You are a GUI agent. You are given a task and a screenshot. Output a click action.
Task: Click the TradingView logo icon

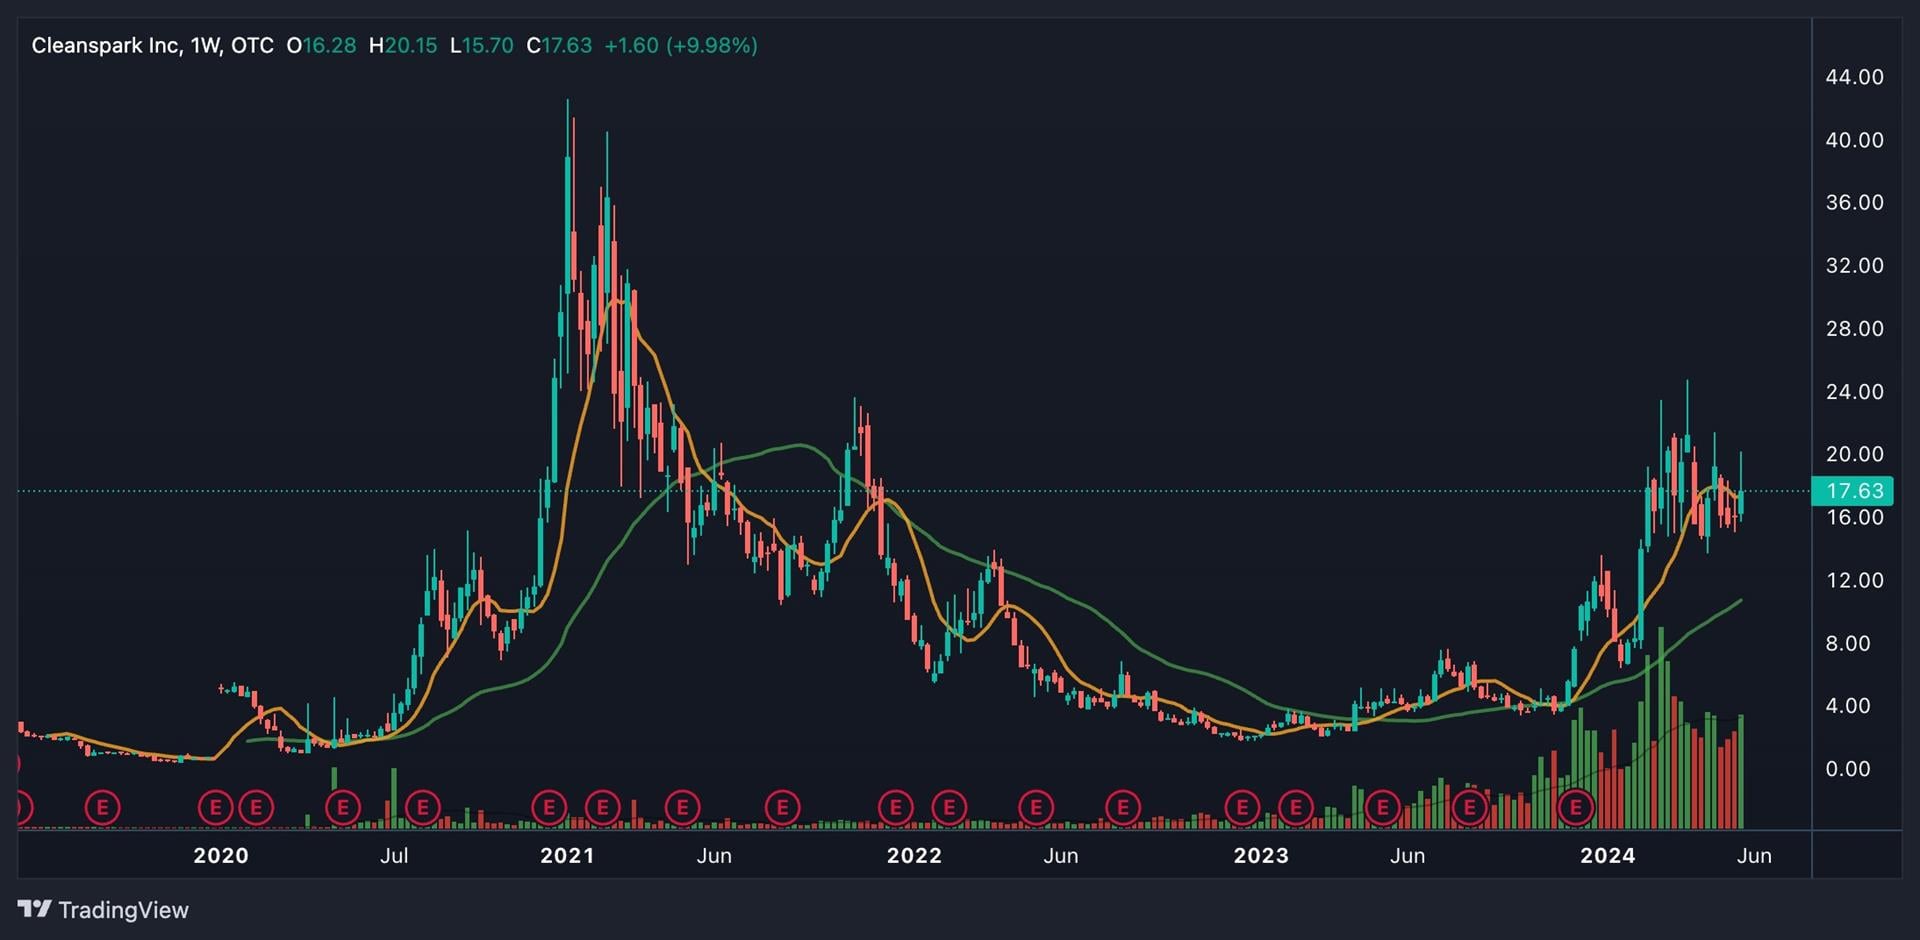(x=35, y=909)
